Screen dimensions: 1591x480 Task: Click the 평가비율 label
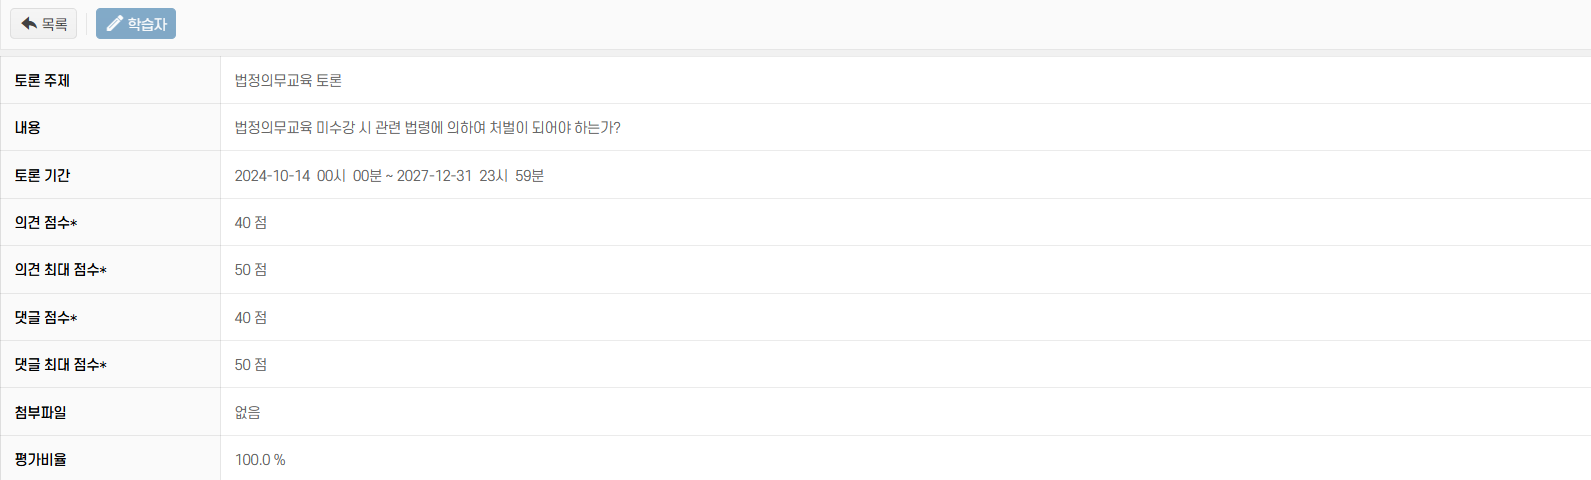click(40, 459)
